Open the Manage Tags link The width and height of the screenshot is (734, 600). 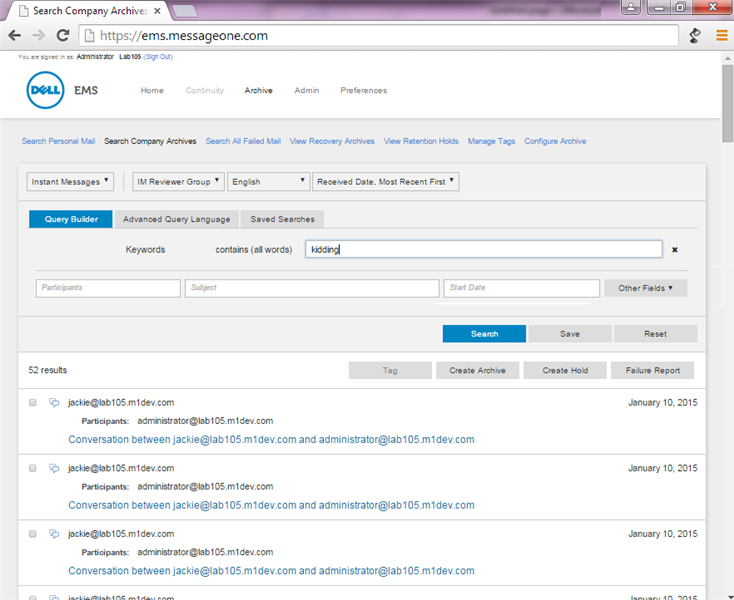(x=491, y=141)
